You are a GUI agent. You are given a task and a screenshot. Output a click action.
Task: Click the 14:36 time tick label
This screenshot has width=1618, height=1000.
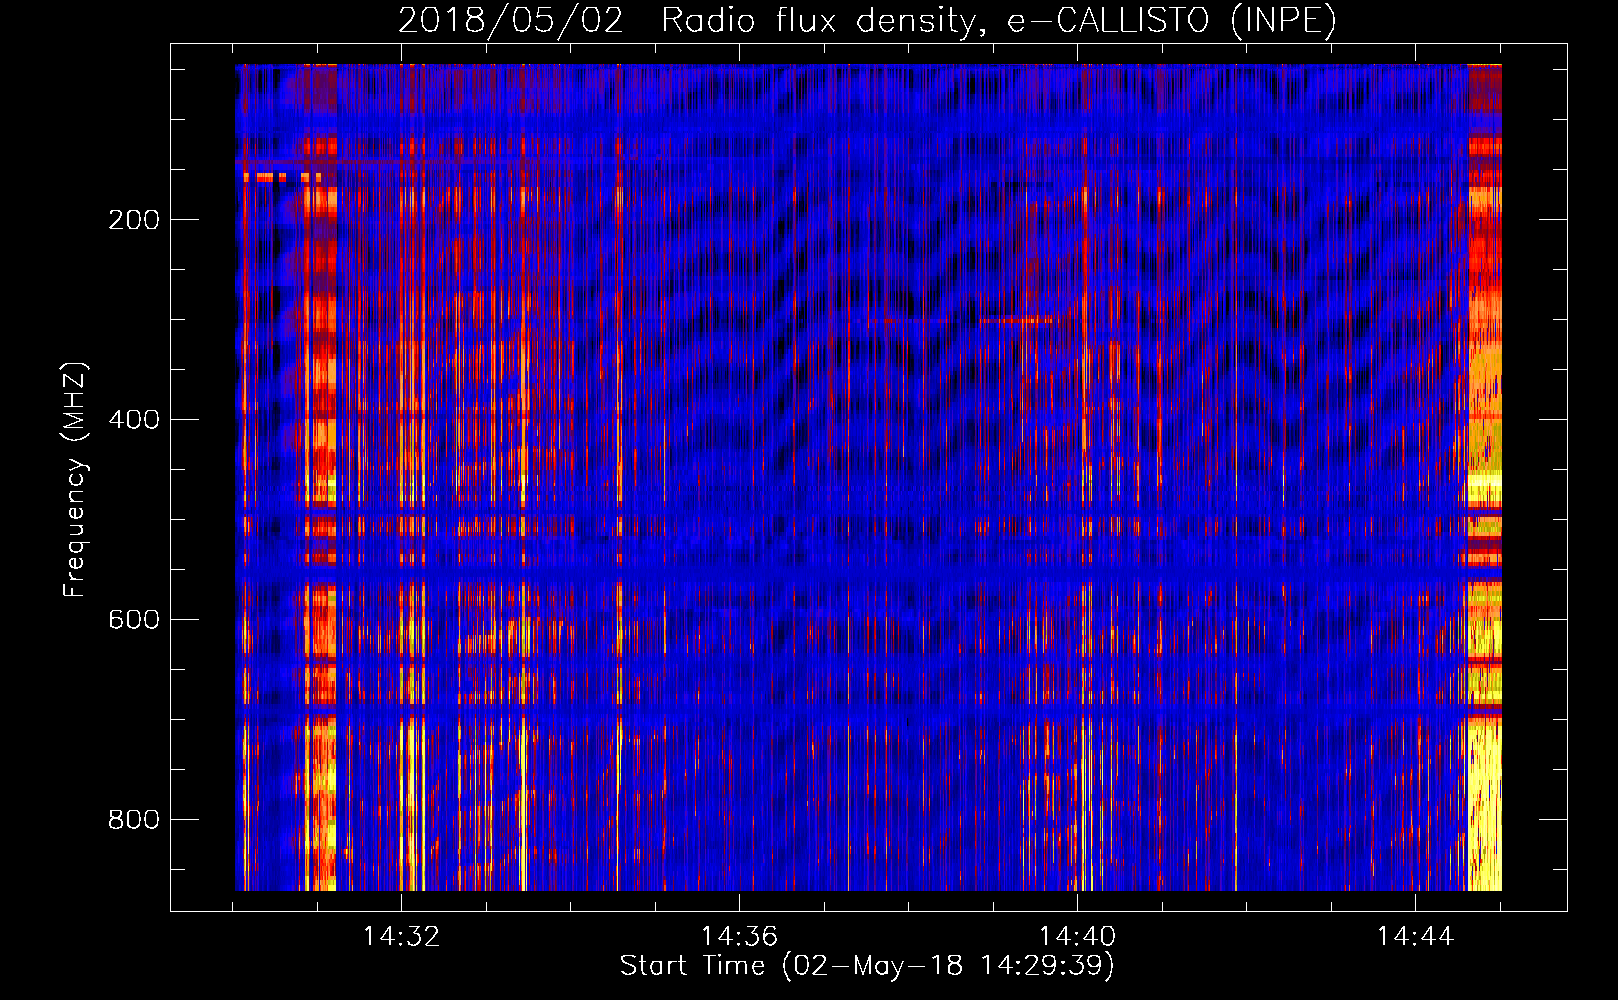click(x=739, y=937)
